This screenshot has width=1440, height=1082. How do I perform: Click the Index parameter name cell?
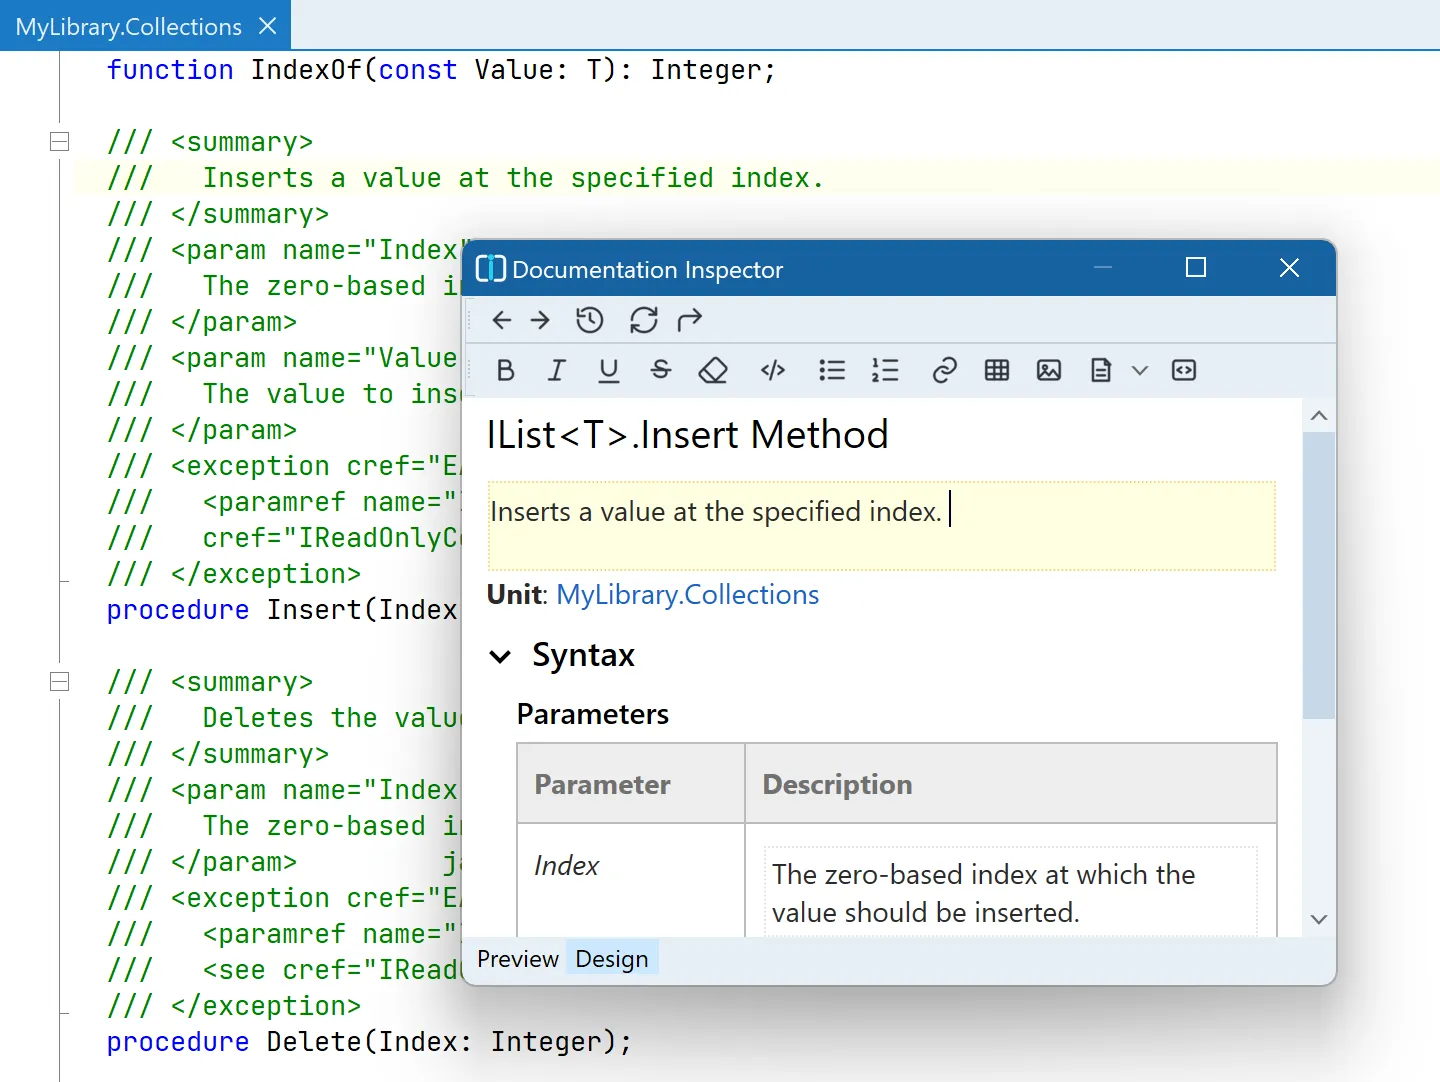click(631, 880)
